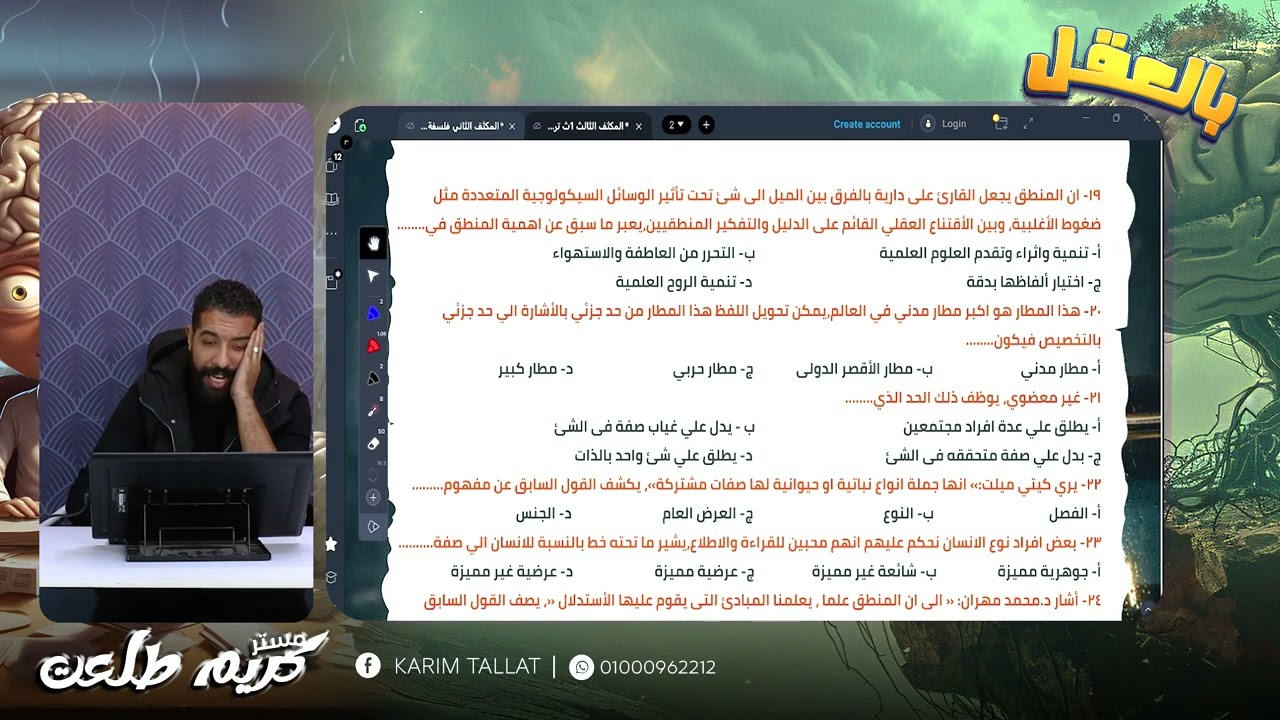Open the cube icon at sidebar bottom

[331, 577]
